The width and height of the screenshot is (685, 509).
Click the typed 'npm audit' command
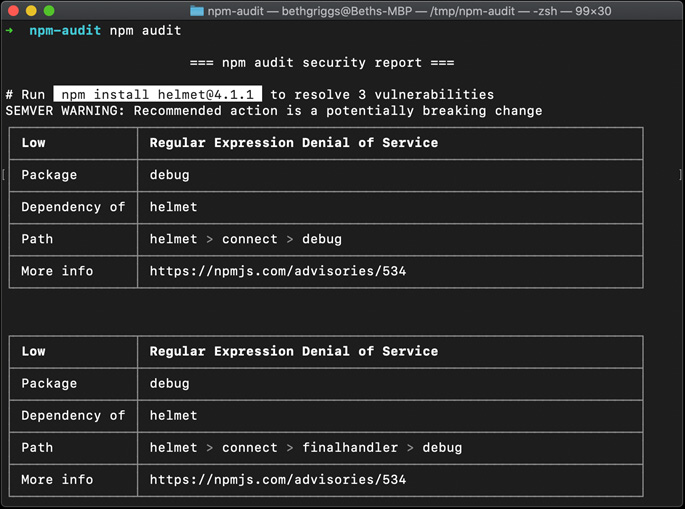point(145,30)
